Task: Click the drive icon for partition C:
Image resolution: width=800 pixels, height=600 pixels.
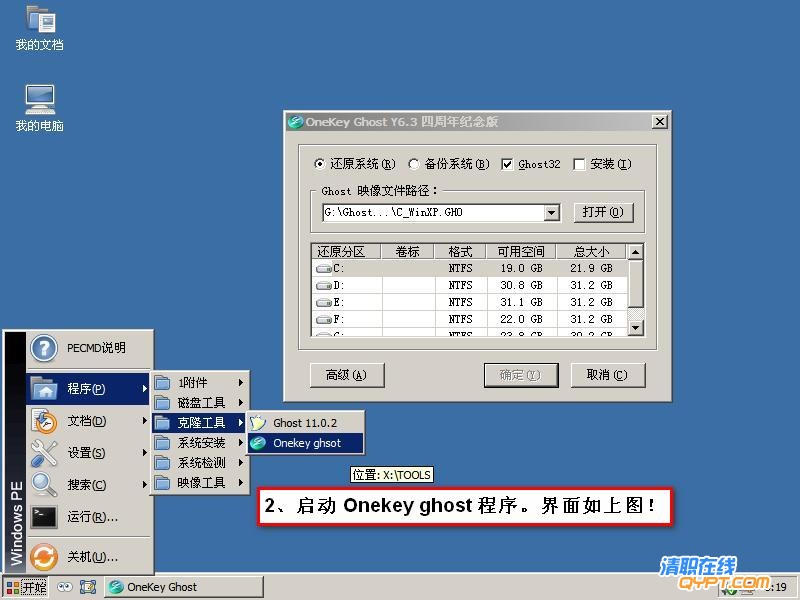Action: tap(323, 268)
